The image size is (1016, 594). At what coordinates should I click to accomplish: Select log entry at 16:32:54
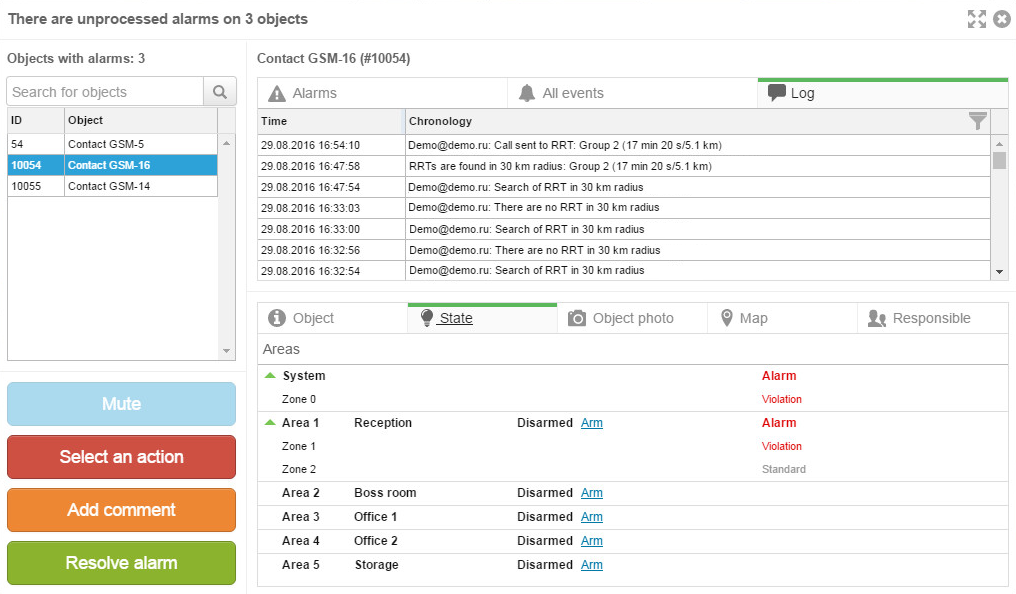pyautogui.click(x=624, y=271)
